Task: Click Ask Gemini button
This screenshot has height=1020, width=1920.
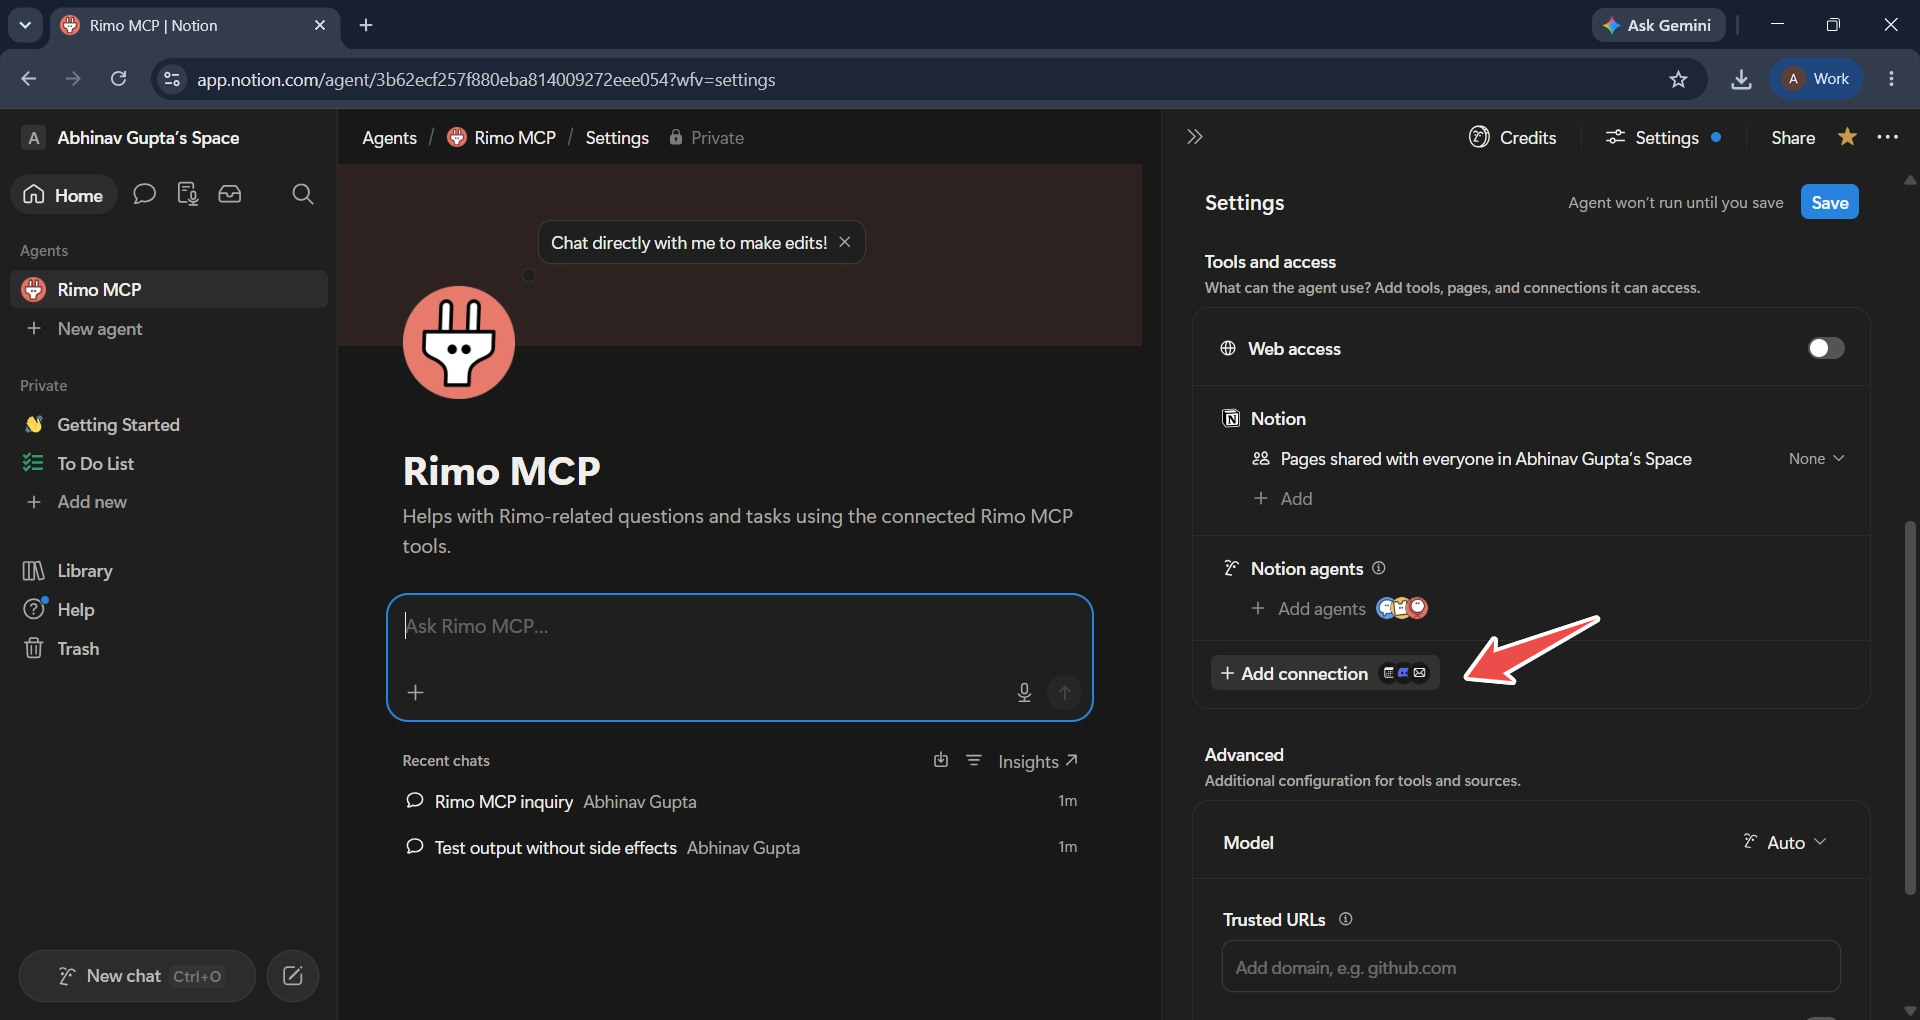Action: click(x=1658, y=25)
